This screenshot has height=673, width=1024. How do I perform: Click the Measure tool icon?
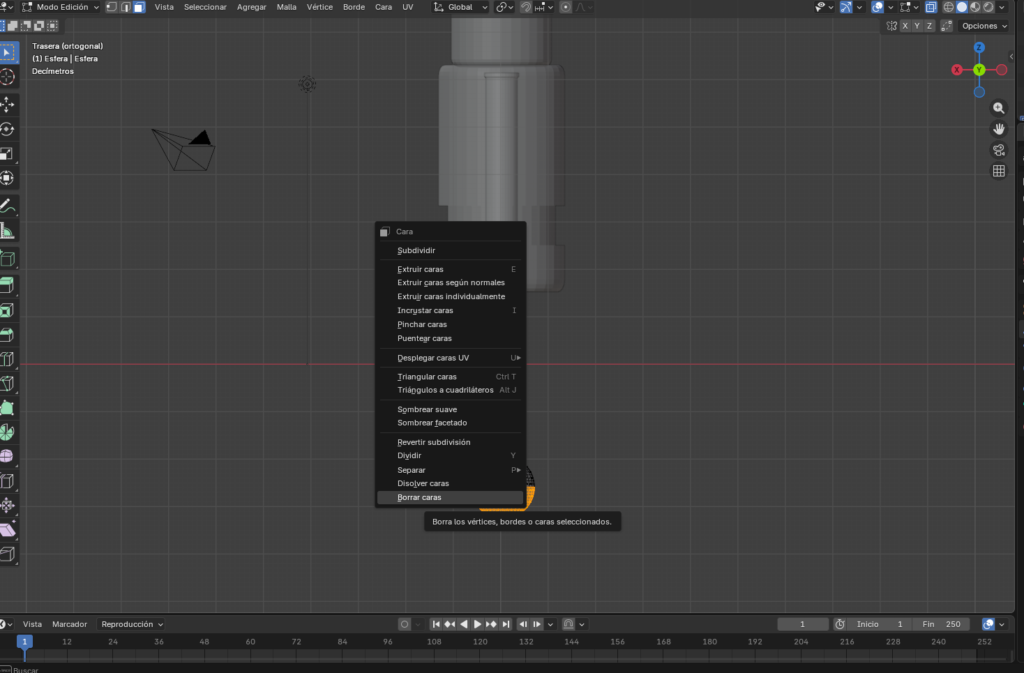click(7, 232)
